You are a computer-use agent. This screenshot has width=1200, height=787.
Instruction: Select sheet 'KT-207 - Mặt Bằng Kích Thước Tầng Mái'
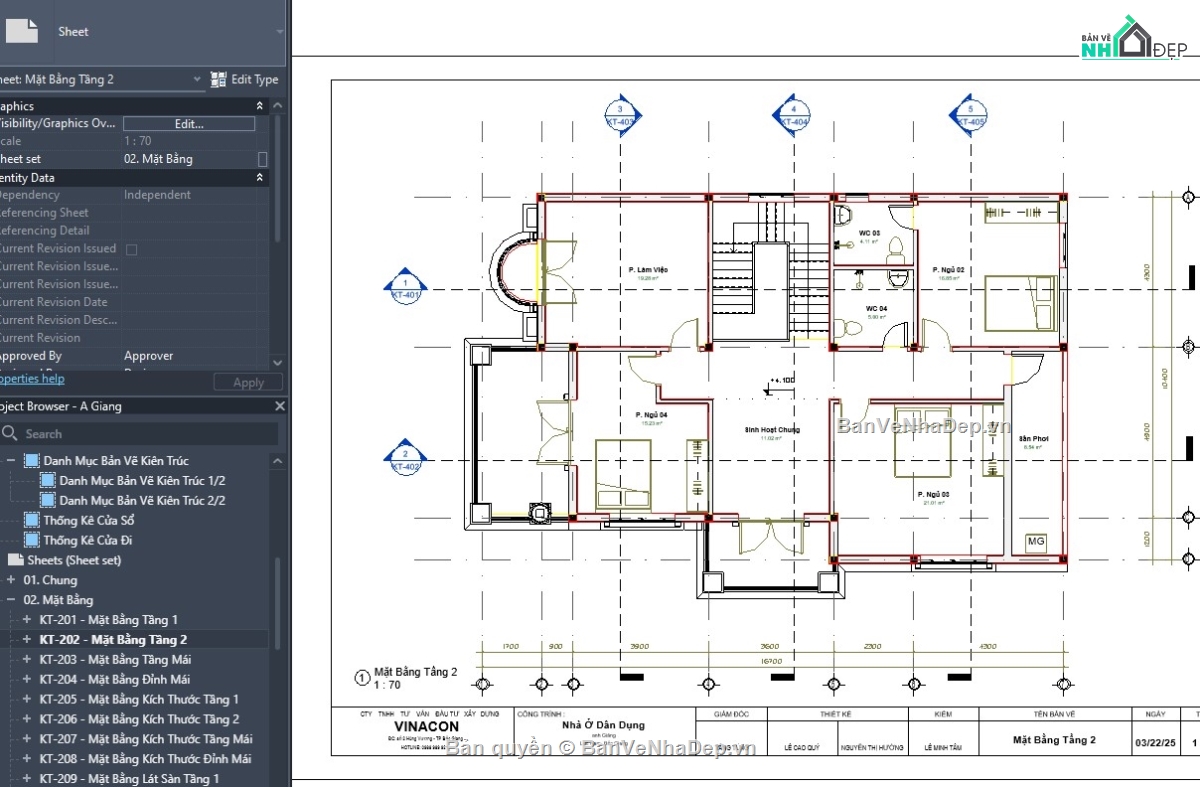pos(146,739)
